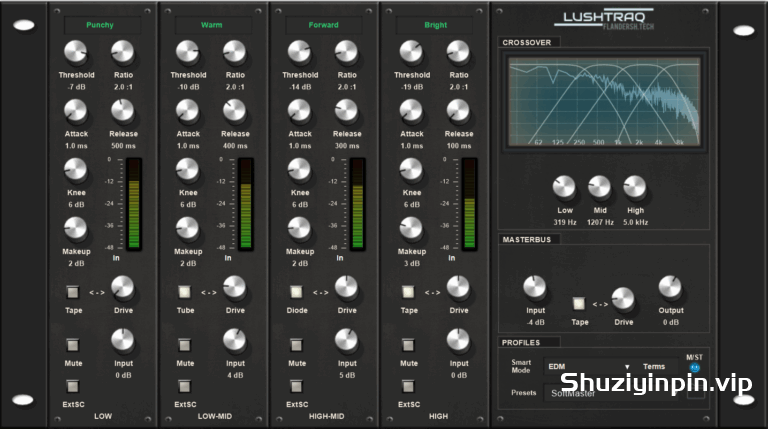Open the Warm character selector
This screenshot has width=768, height=429.
(213, 25)
